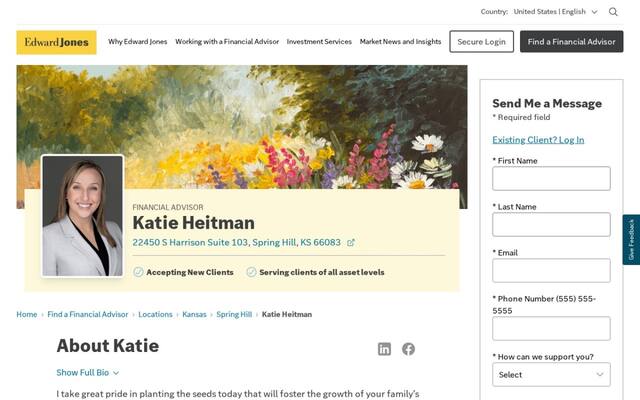The height and width of the screenshot is (400, 640).
Task: Click Serving clients of all asset levels text
Action: 322,272
